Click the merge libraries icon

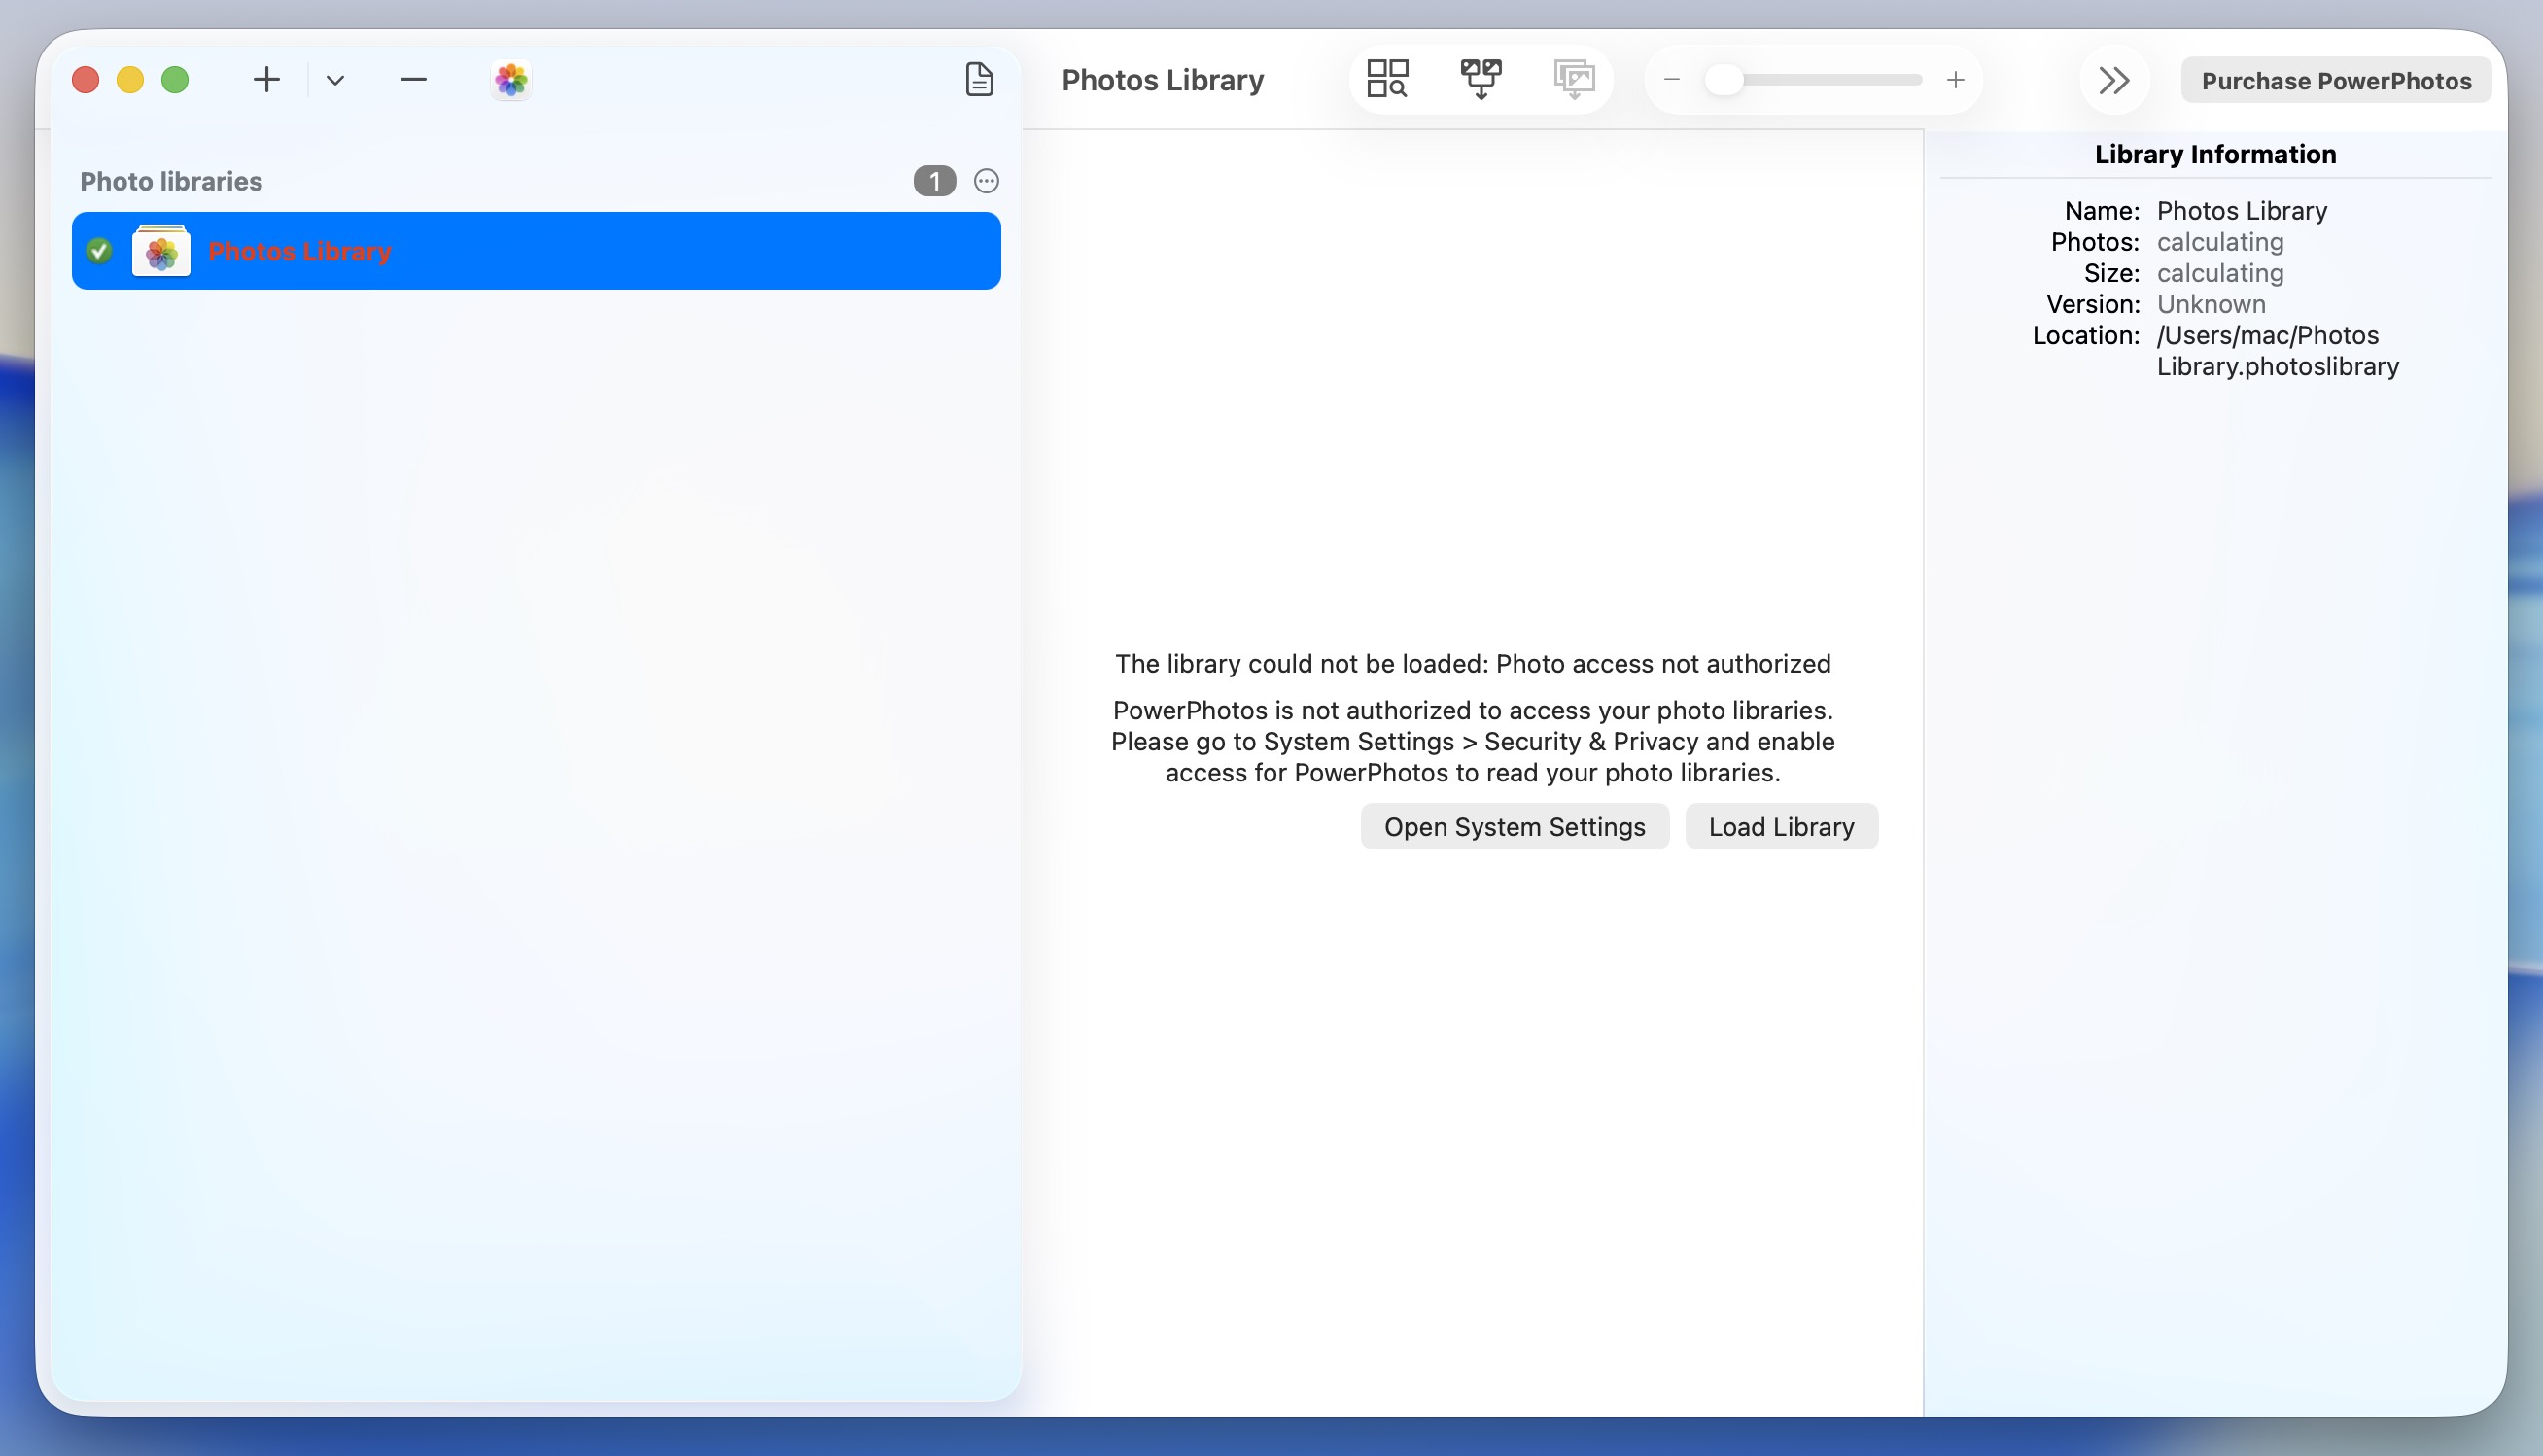1480,79
